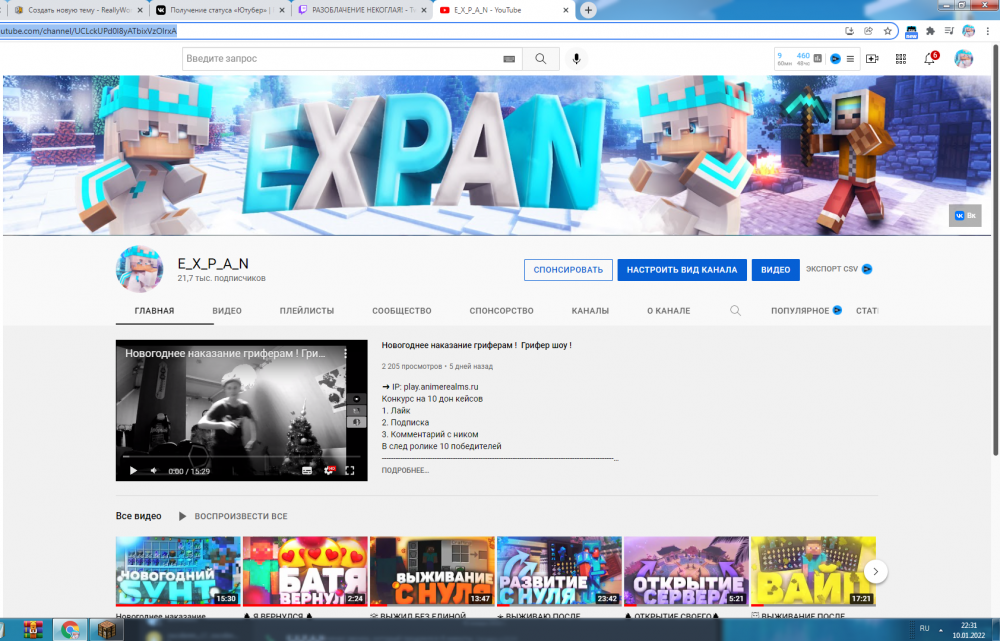Switch to the ГЛАВНАЯ tab
1000x641 pixels.
coord(154,311)
